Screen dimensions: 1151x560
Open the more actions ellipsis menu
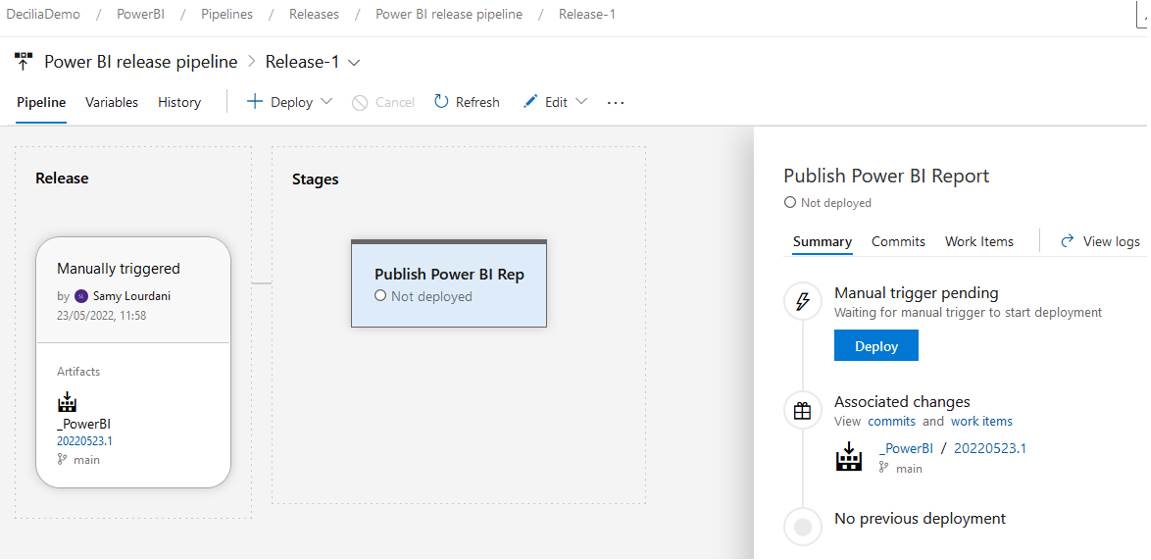[x=616, y=103]
